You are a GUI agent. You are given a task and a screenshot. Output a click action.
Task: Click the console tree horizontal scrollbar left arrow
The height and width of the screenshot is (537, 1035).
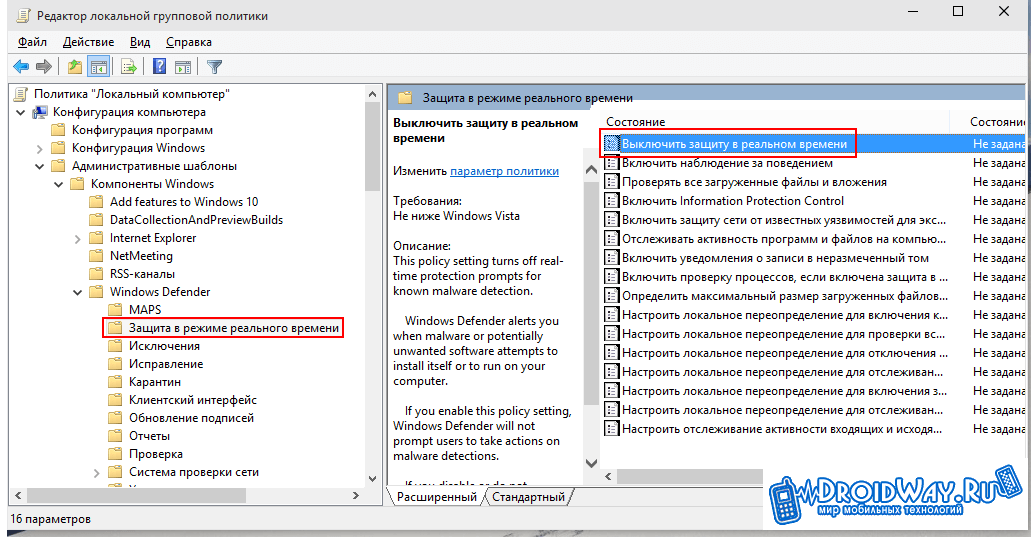point(18,495)
